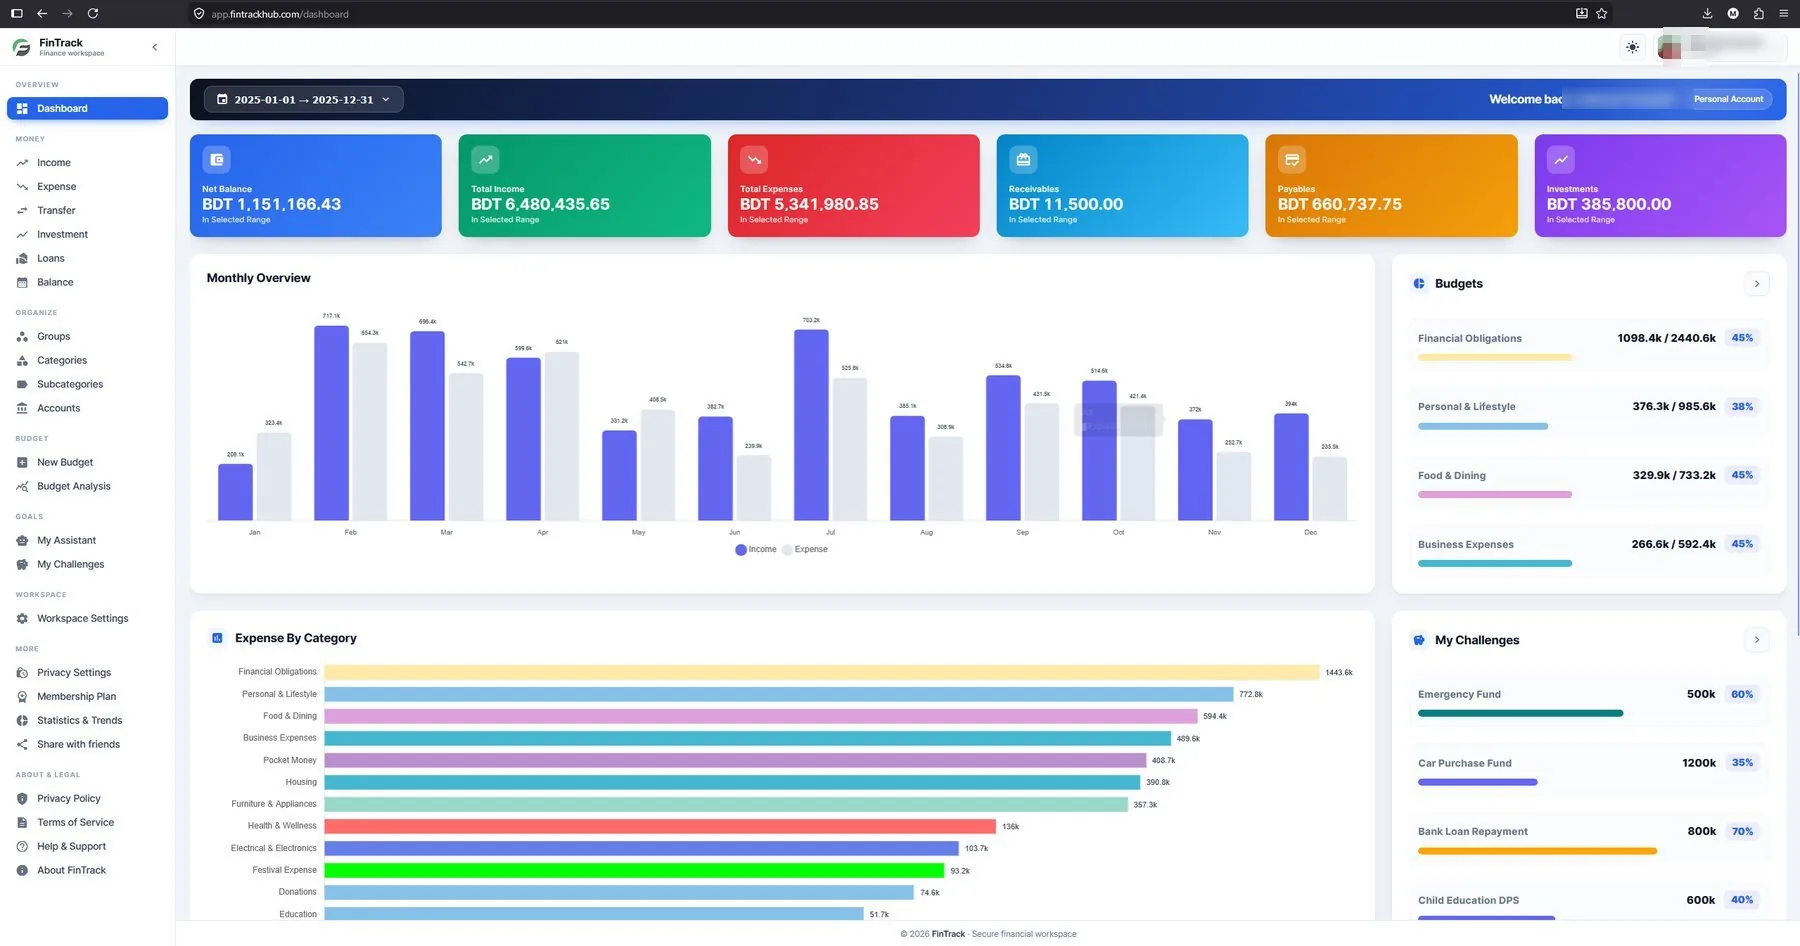1800x946 pixels.
Task: Click the Budget Analysis icon
Action: 22,486
